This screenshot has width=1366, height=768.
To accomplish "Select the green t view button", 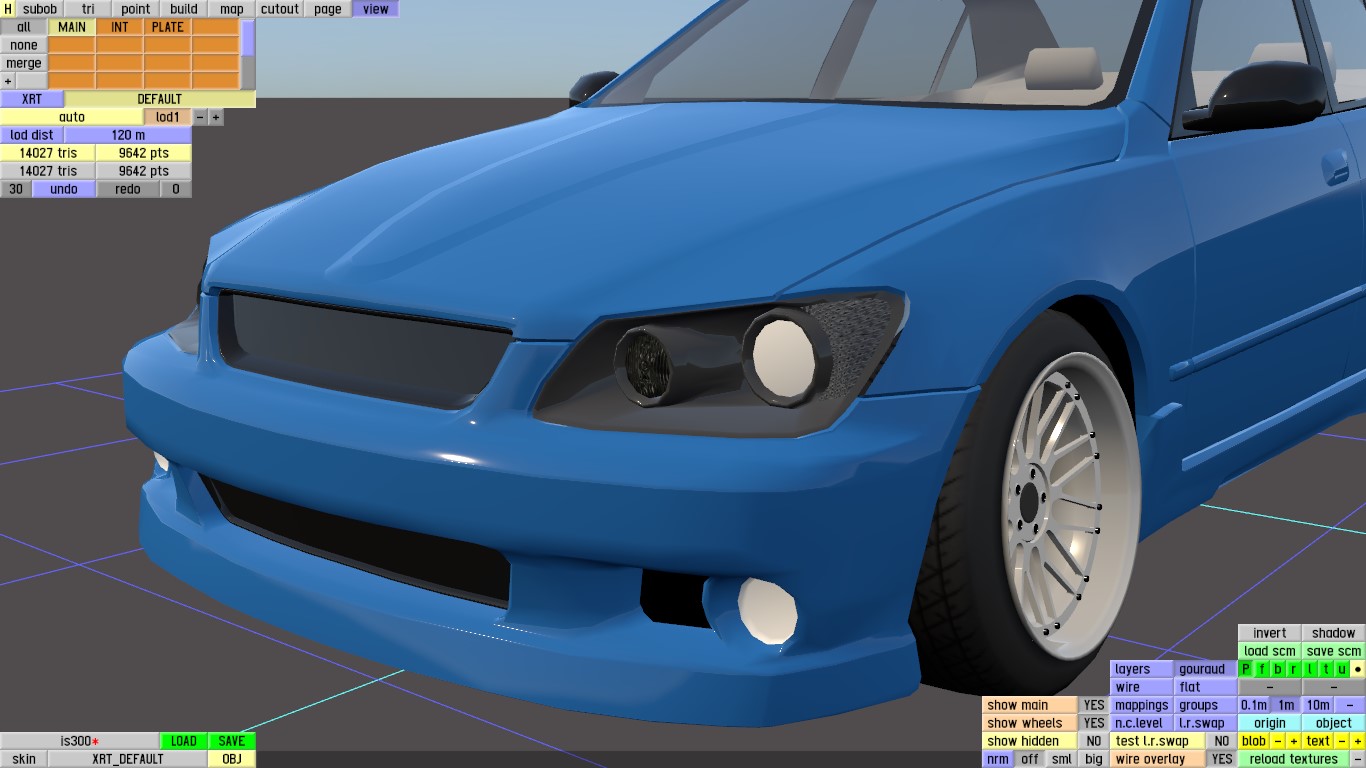I will point(1326,669).
